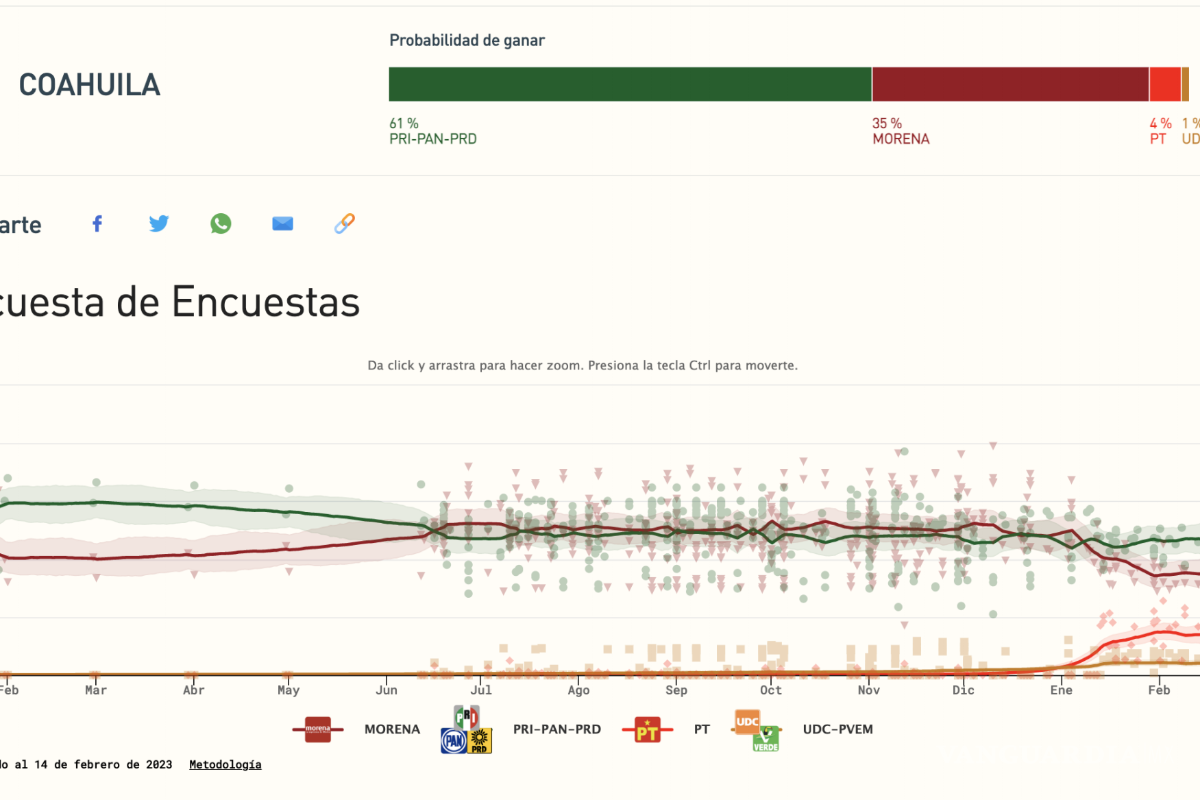Open the Metodología link
Viewport: 1200px width, 800px height.
(x=225, y=764)
